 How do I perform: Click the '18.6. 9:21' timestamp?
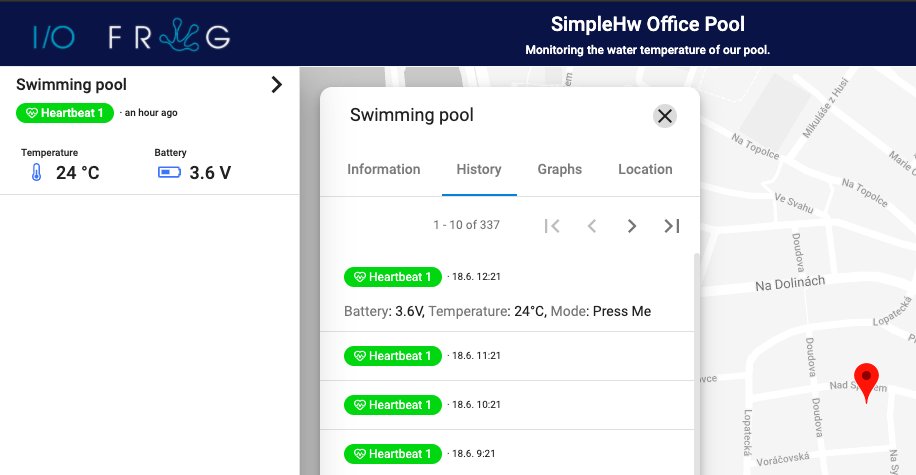coord(474,454)
